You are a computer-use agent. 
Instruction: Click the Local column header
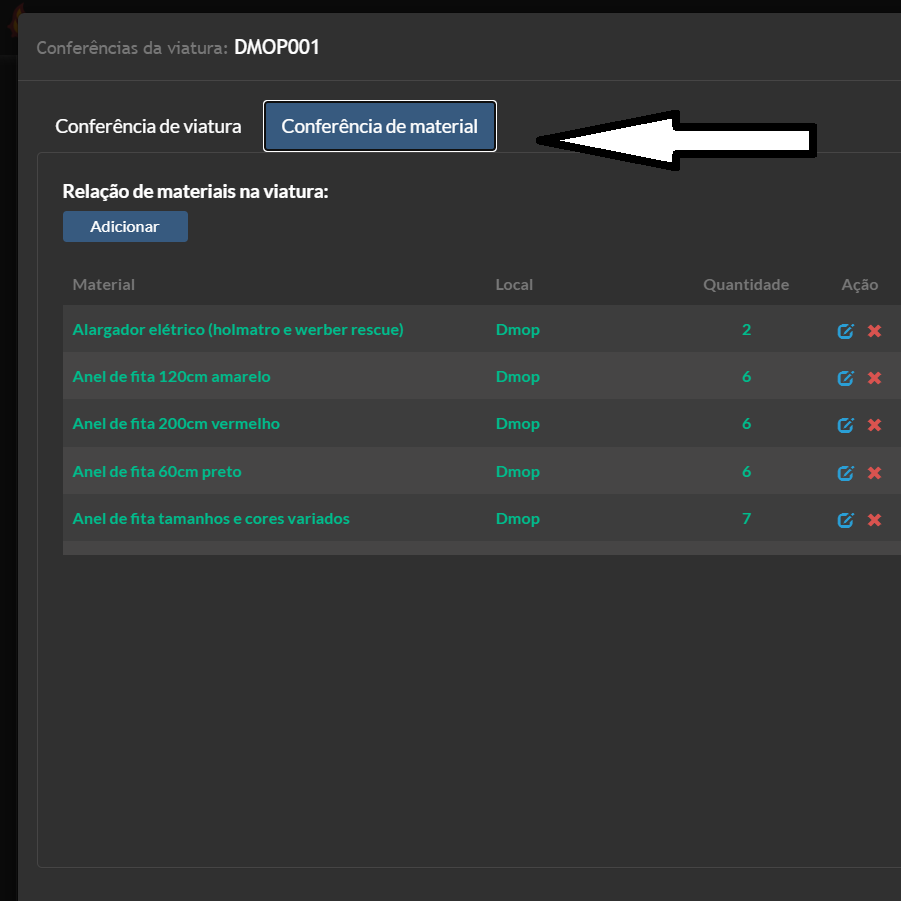[x=514, y=284]
